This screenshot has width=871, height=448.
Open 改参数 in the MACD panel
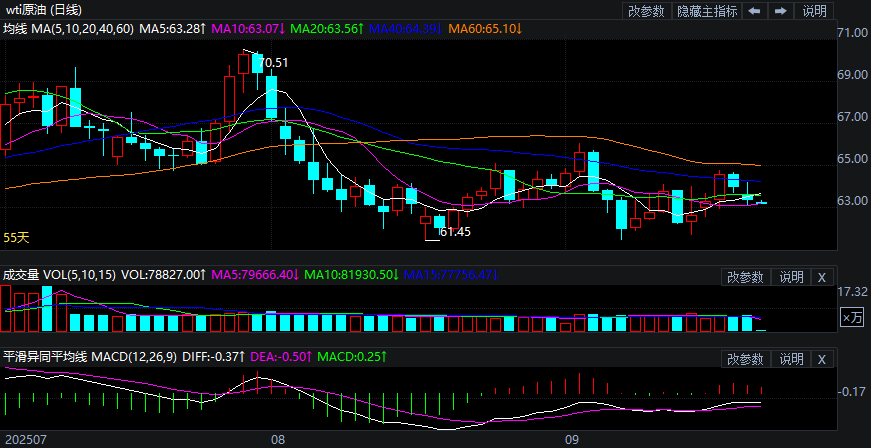[745, 359]
